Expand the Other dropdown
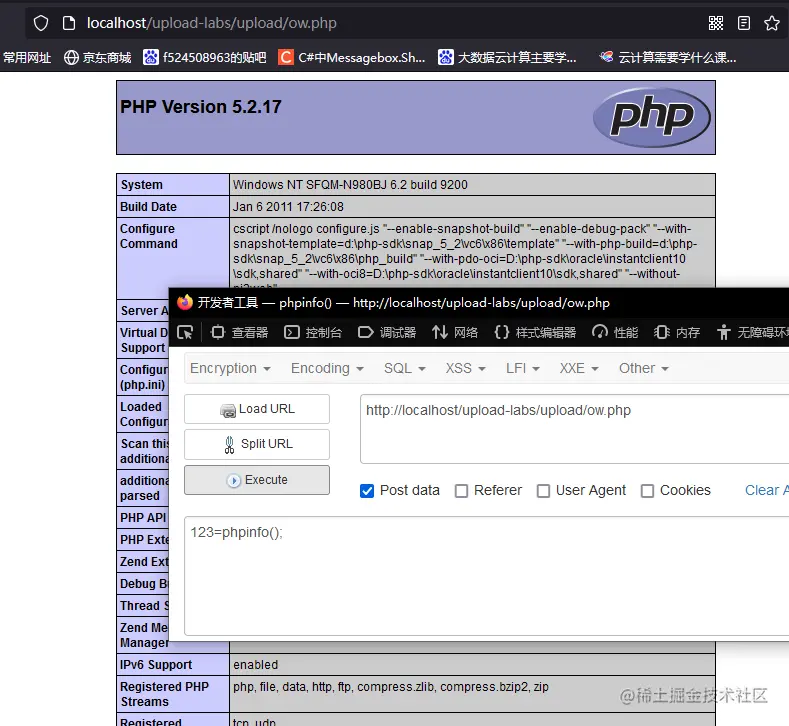 point(644,368)
